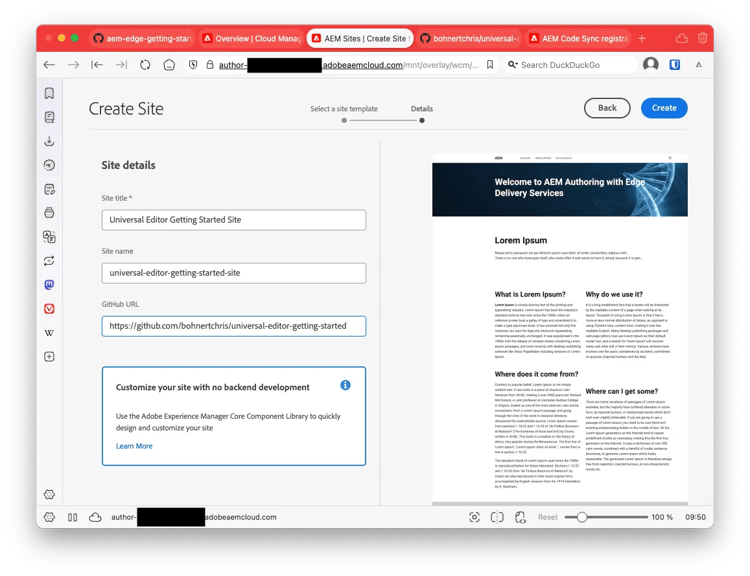Capture page with camera icon

(x=474, y=517)
